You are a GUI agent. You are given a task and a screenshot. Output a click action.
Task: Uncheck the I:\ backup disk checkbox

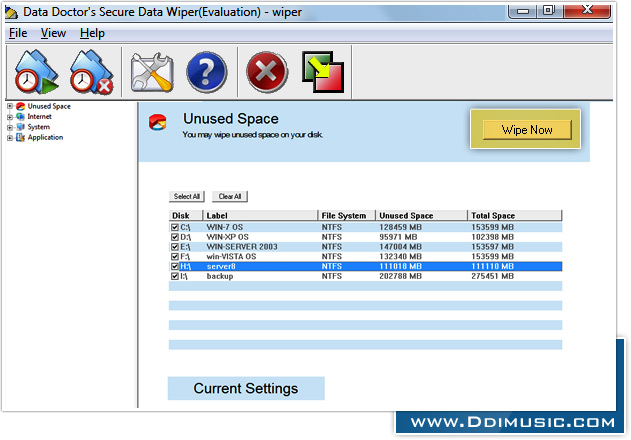(175, 276)
